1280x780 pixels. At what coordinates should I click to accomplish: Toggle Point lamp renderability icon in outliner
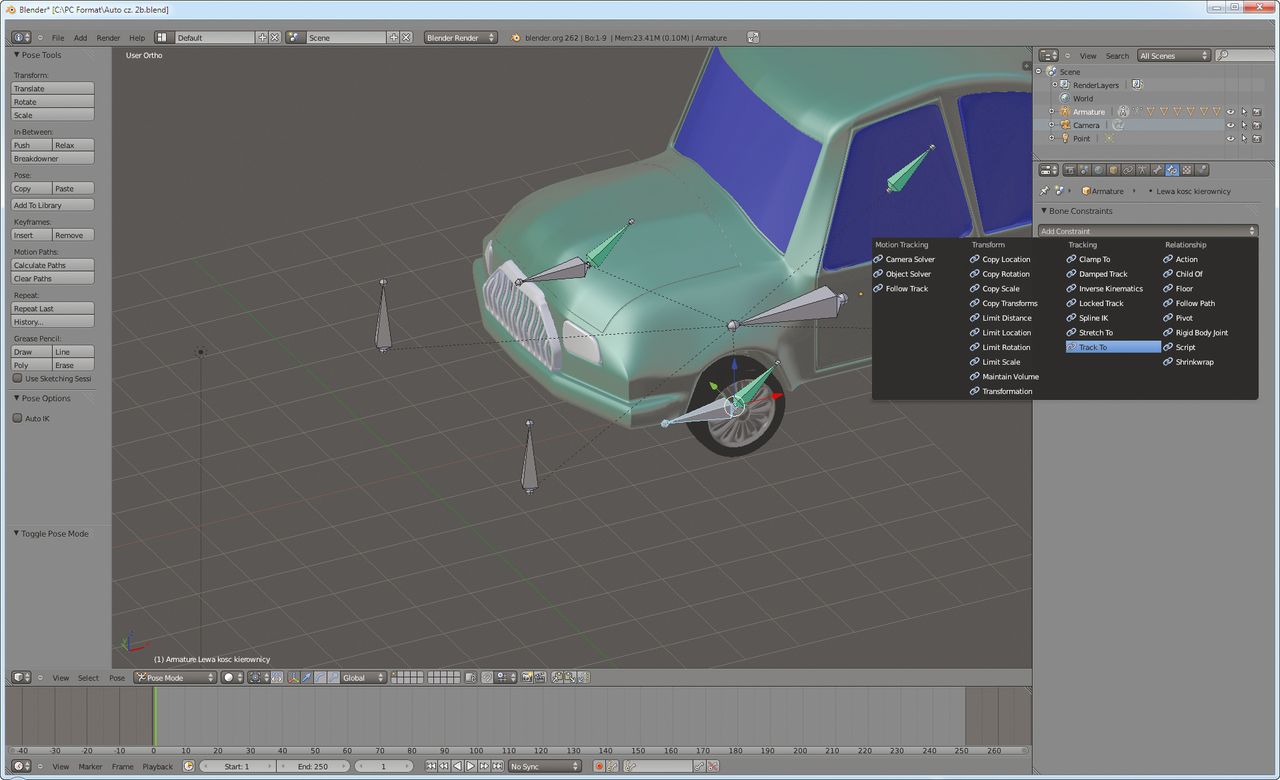point(1256,138)
